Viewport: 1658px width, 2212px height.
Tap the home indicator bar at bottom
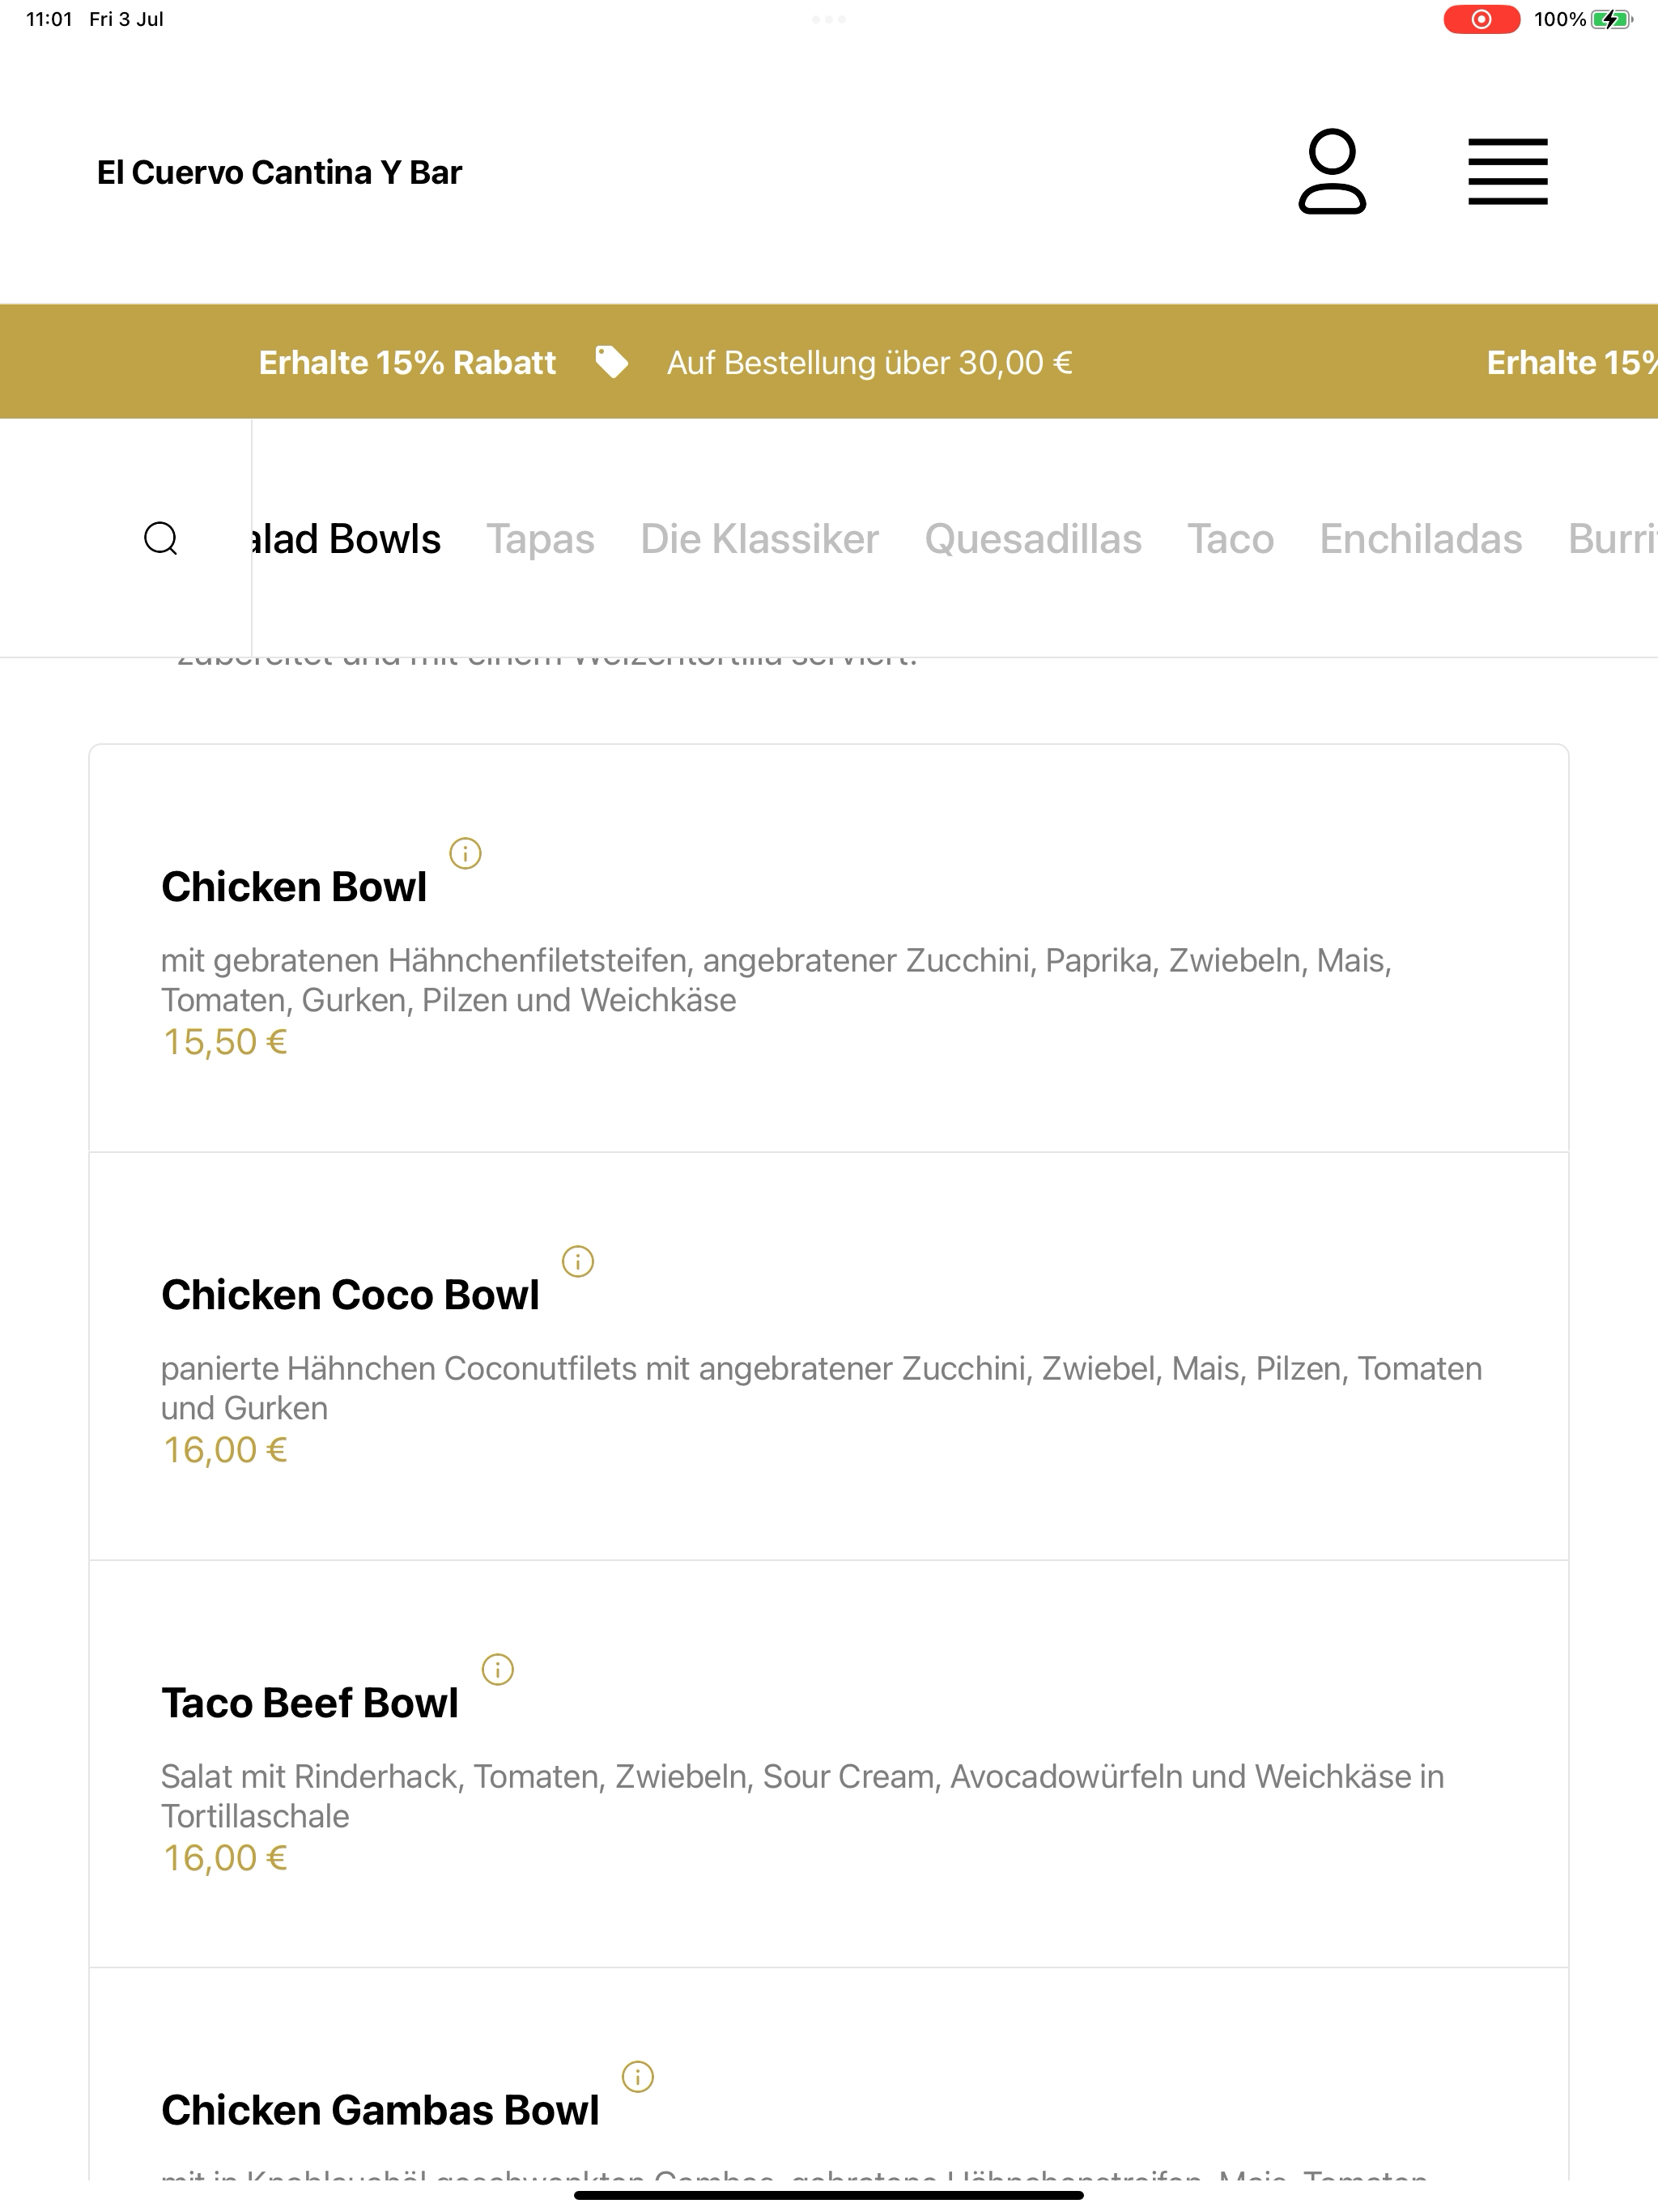tap(829, 2195)
